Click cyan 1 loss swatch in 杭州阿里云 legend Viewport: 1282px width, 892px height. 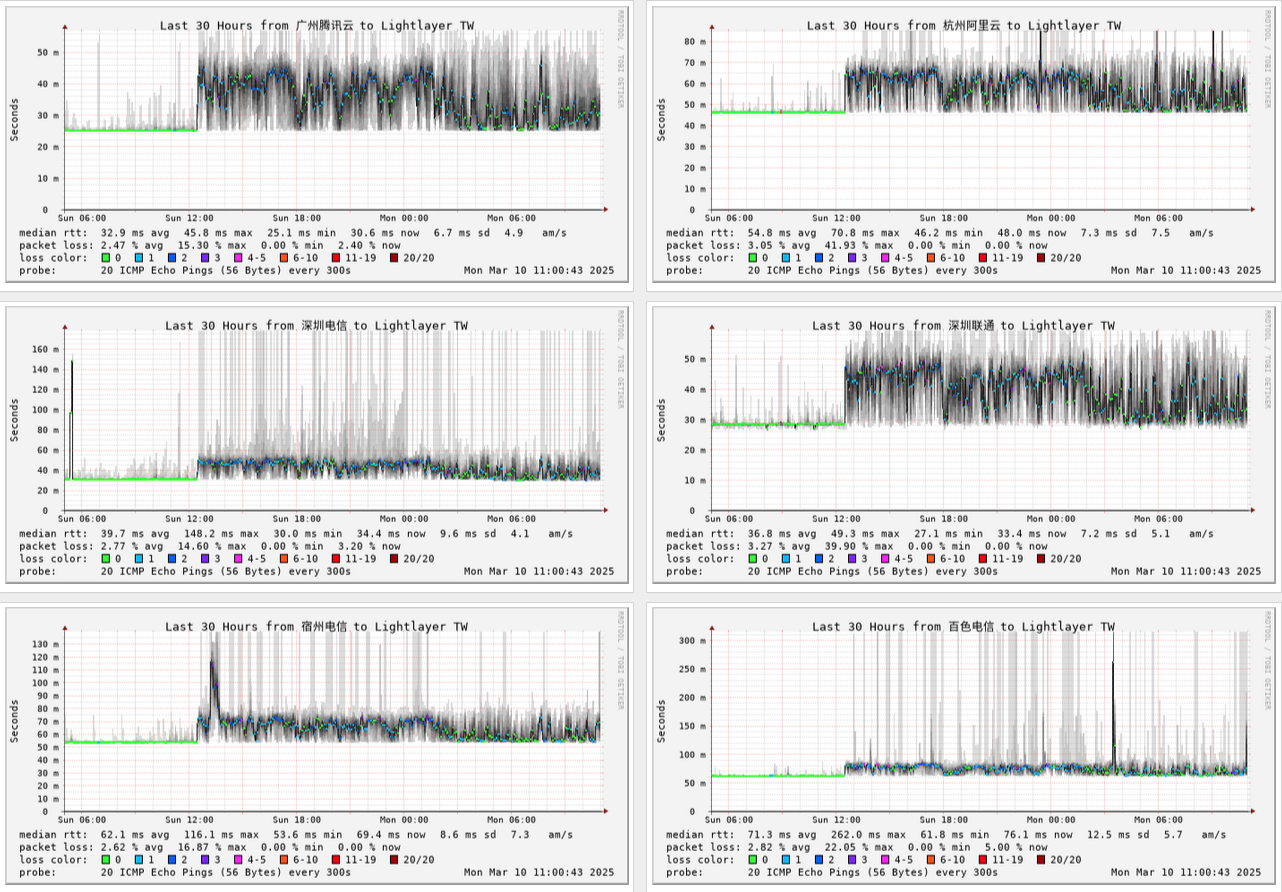click(x=786, y=258)
